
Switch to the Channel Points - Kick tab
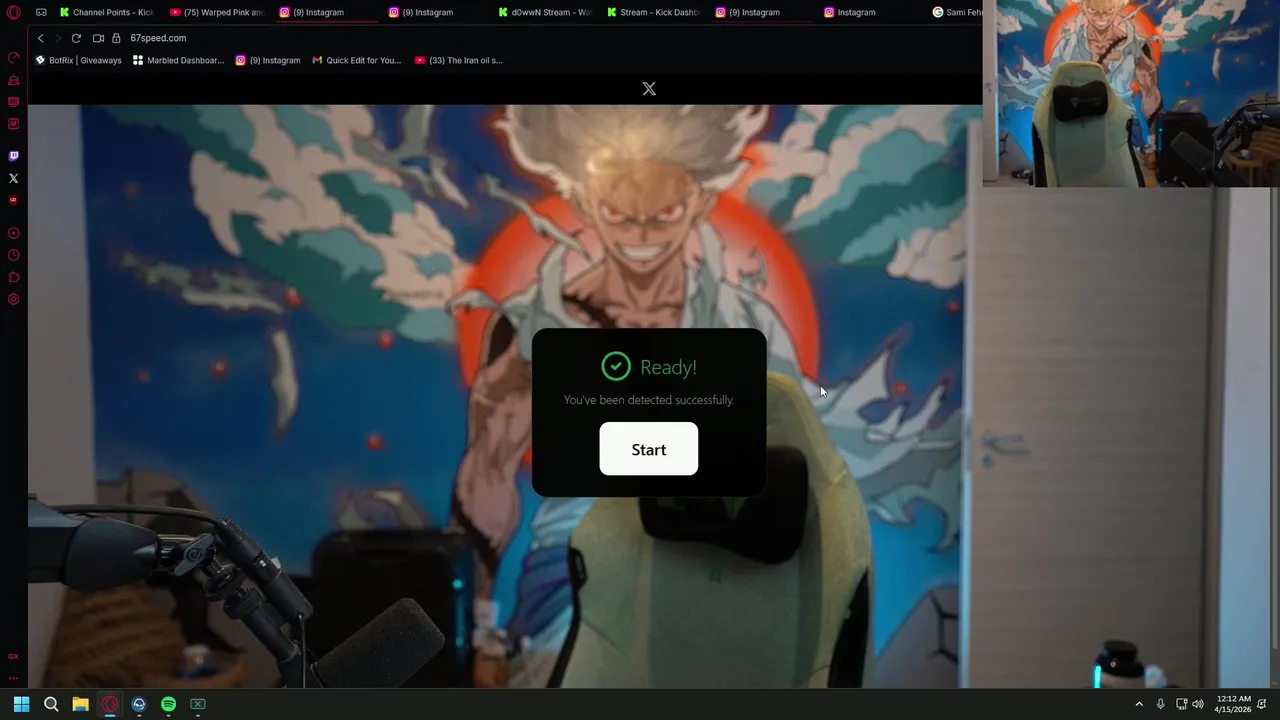107,12
